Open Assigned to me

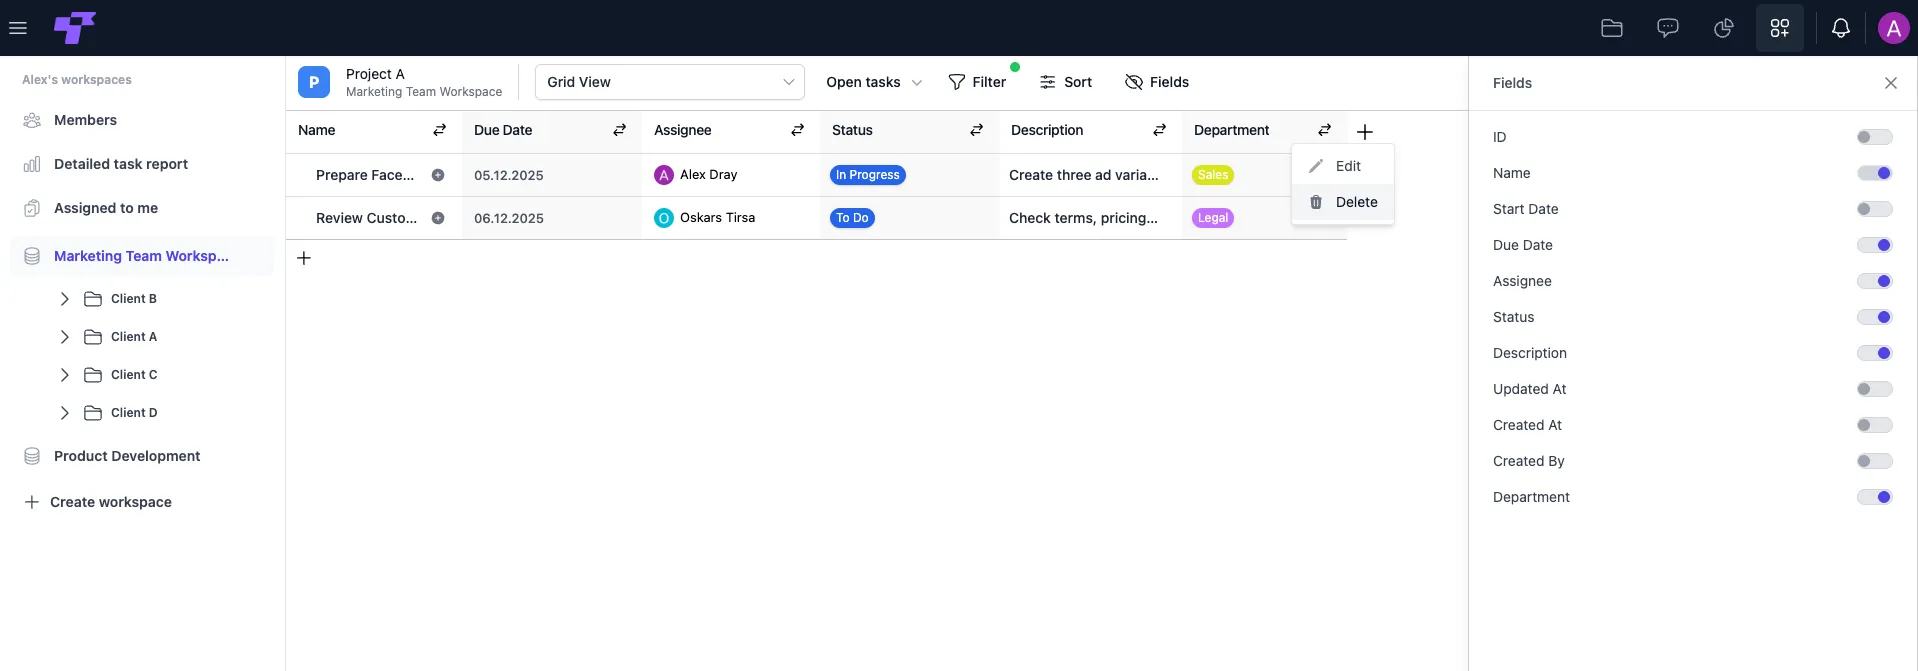click(105, 208)
